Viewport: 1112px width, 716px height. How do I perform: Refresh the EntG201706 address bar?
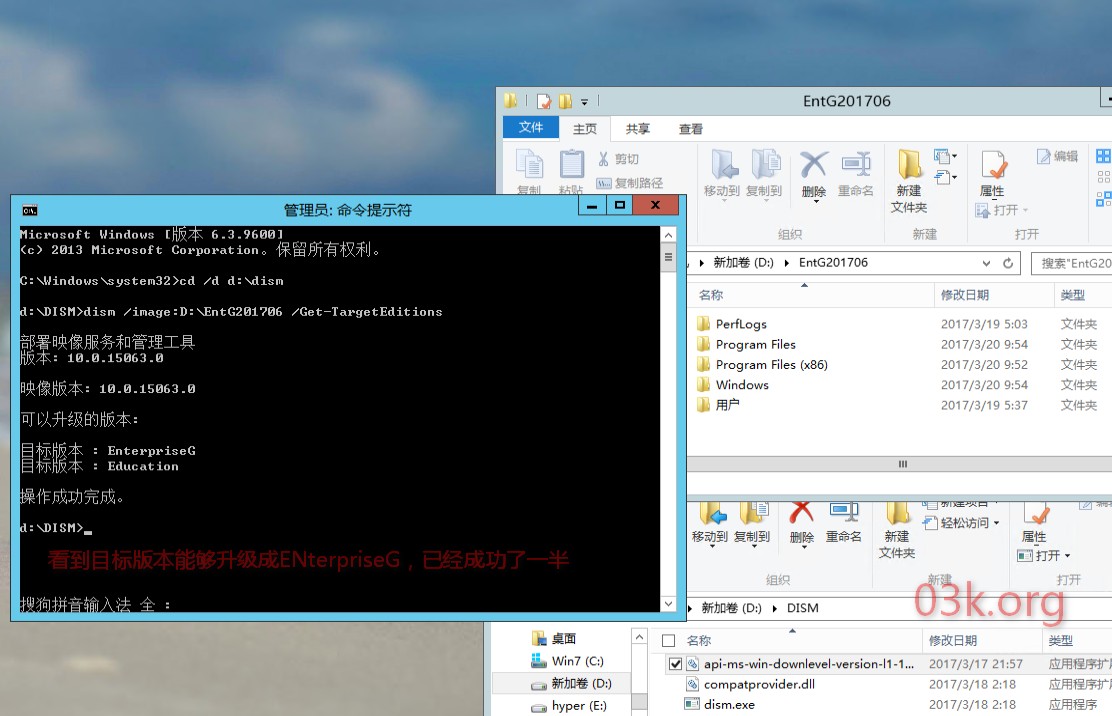(1008, 263)
